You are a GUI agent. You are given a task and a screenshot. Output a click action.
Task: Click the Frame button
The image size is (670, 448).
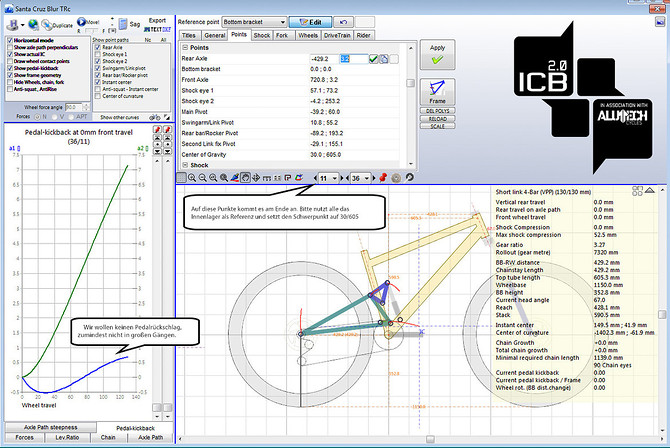coord(438,92)
